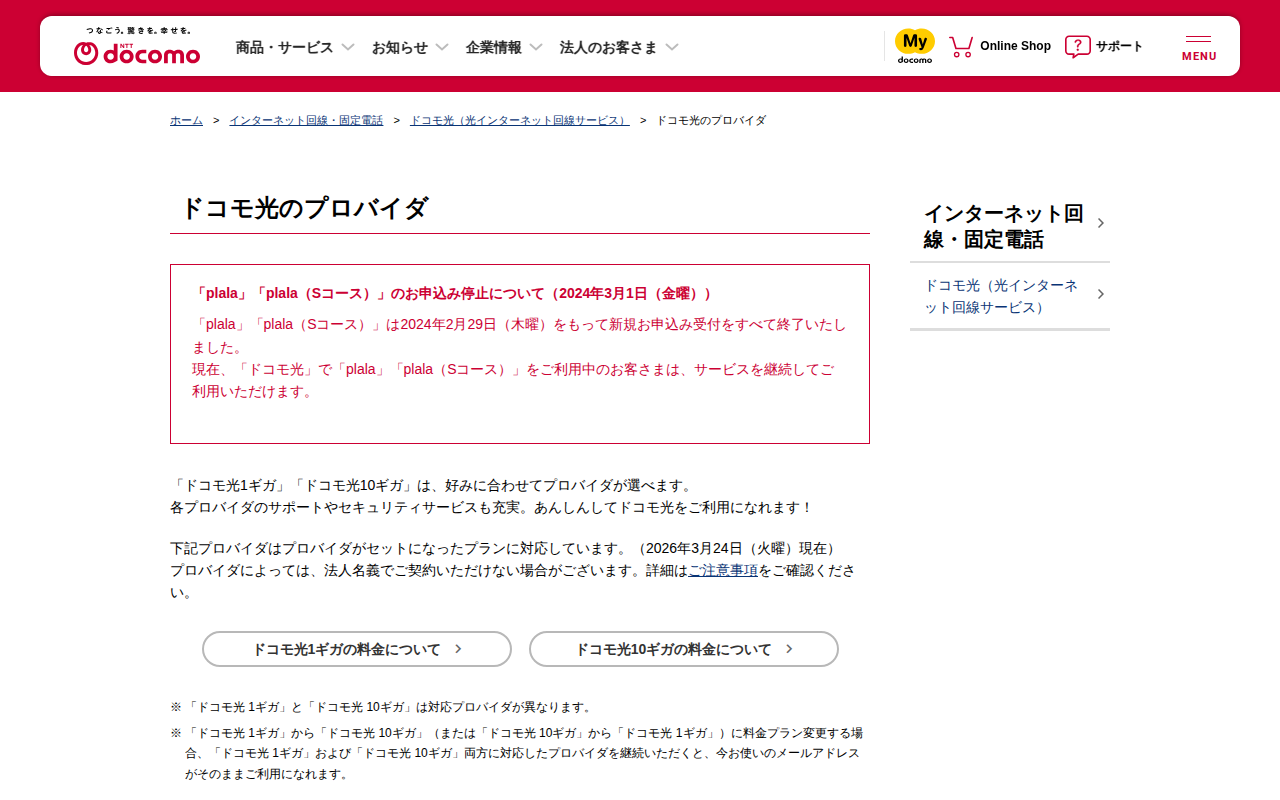Expand the 企業情報 menu
The image size is (1280, 800).
[504, 47]
